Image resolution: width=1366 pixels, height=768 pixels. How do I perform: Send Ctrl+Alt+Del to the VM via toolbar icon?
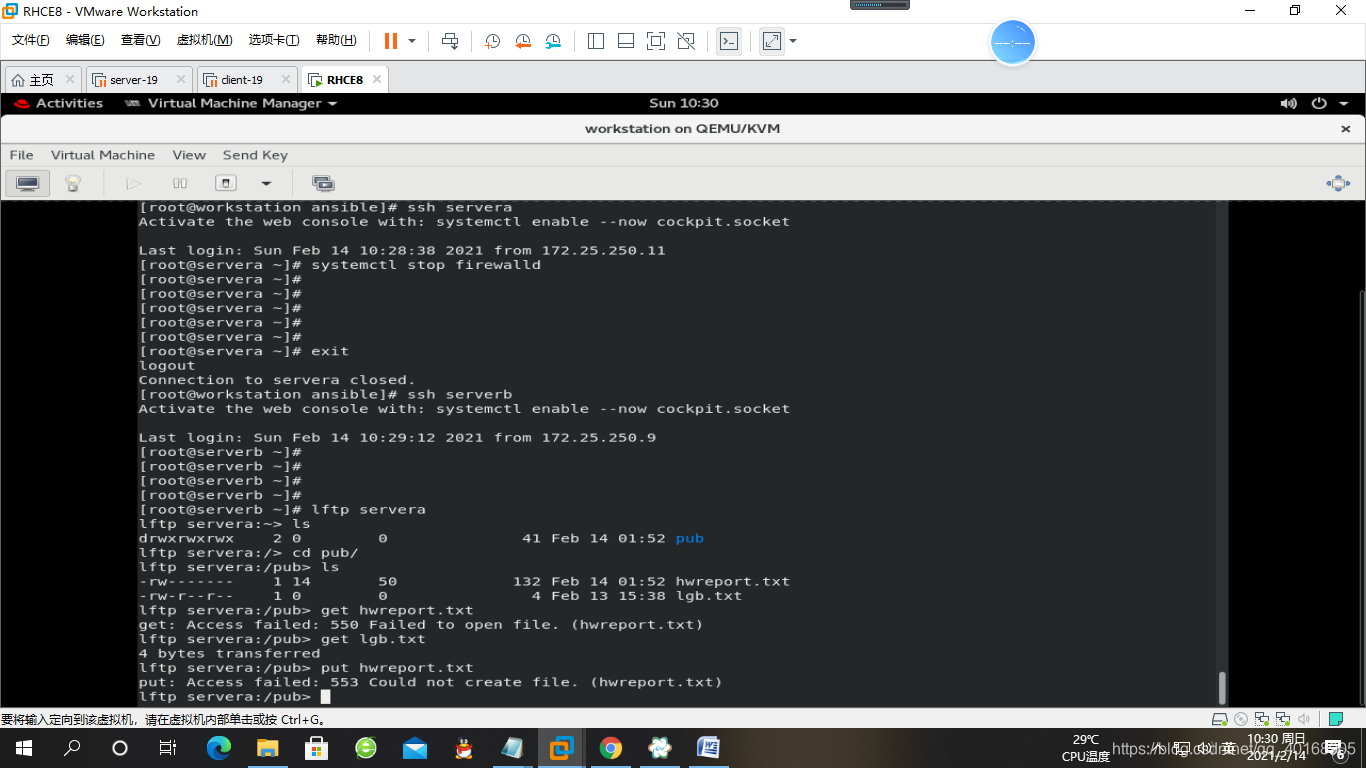click(450, 41)
